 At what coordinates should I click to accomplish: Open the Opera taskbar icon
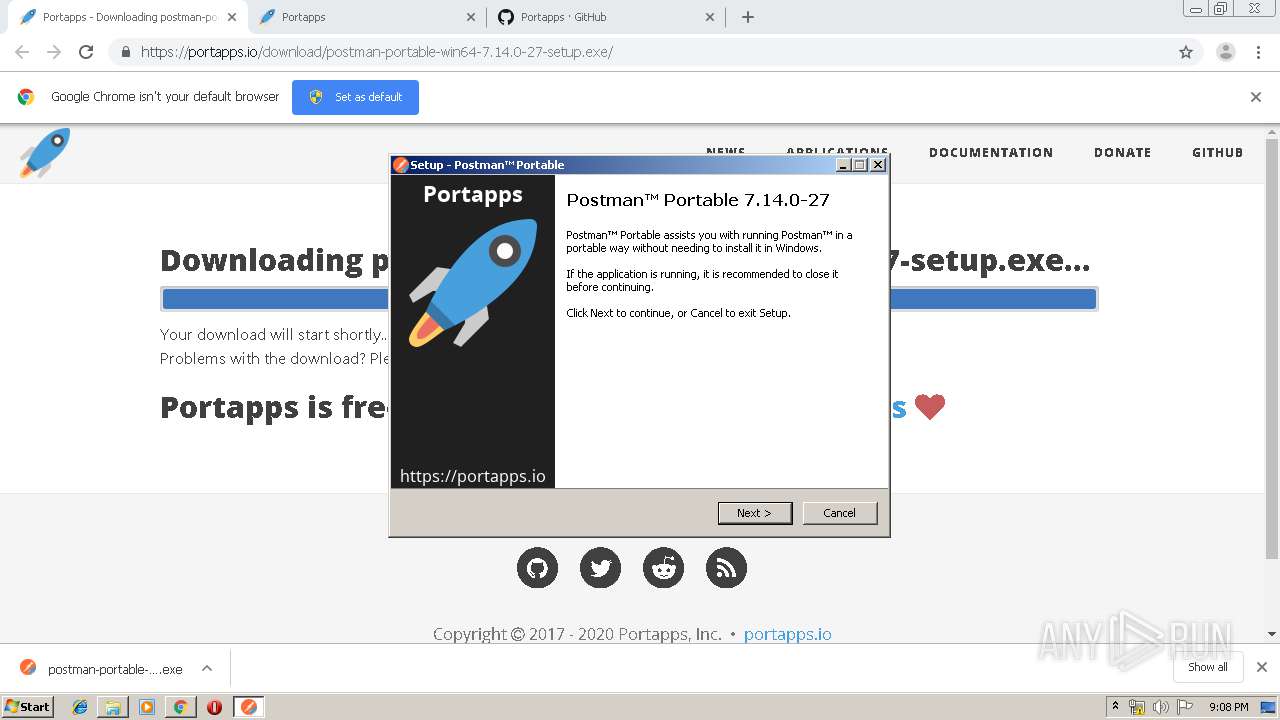(x=214, y=707)
